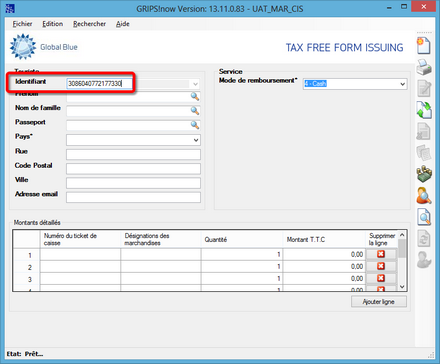Click the greyed document reload icon
Image resolution: width=440 pixels, height=364 pixels.
pos(424,238)
